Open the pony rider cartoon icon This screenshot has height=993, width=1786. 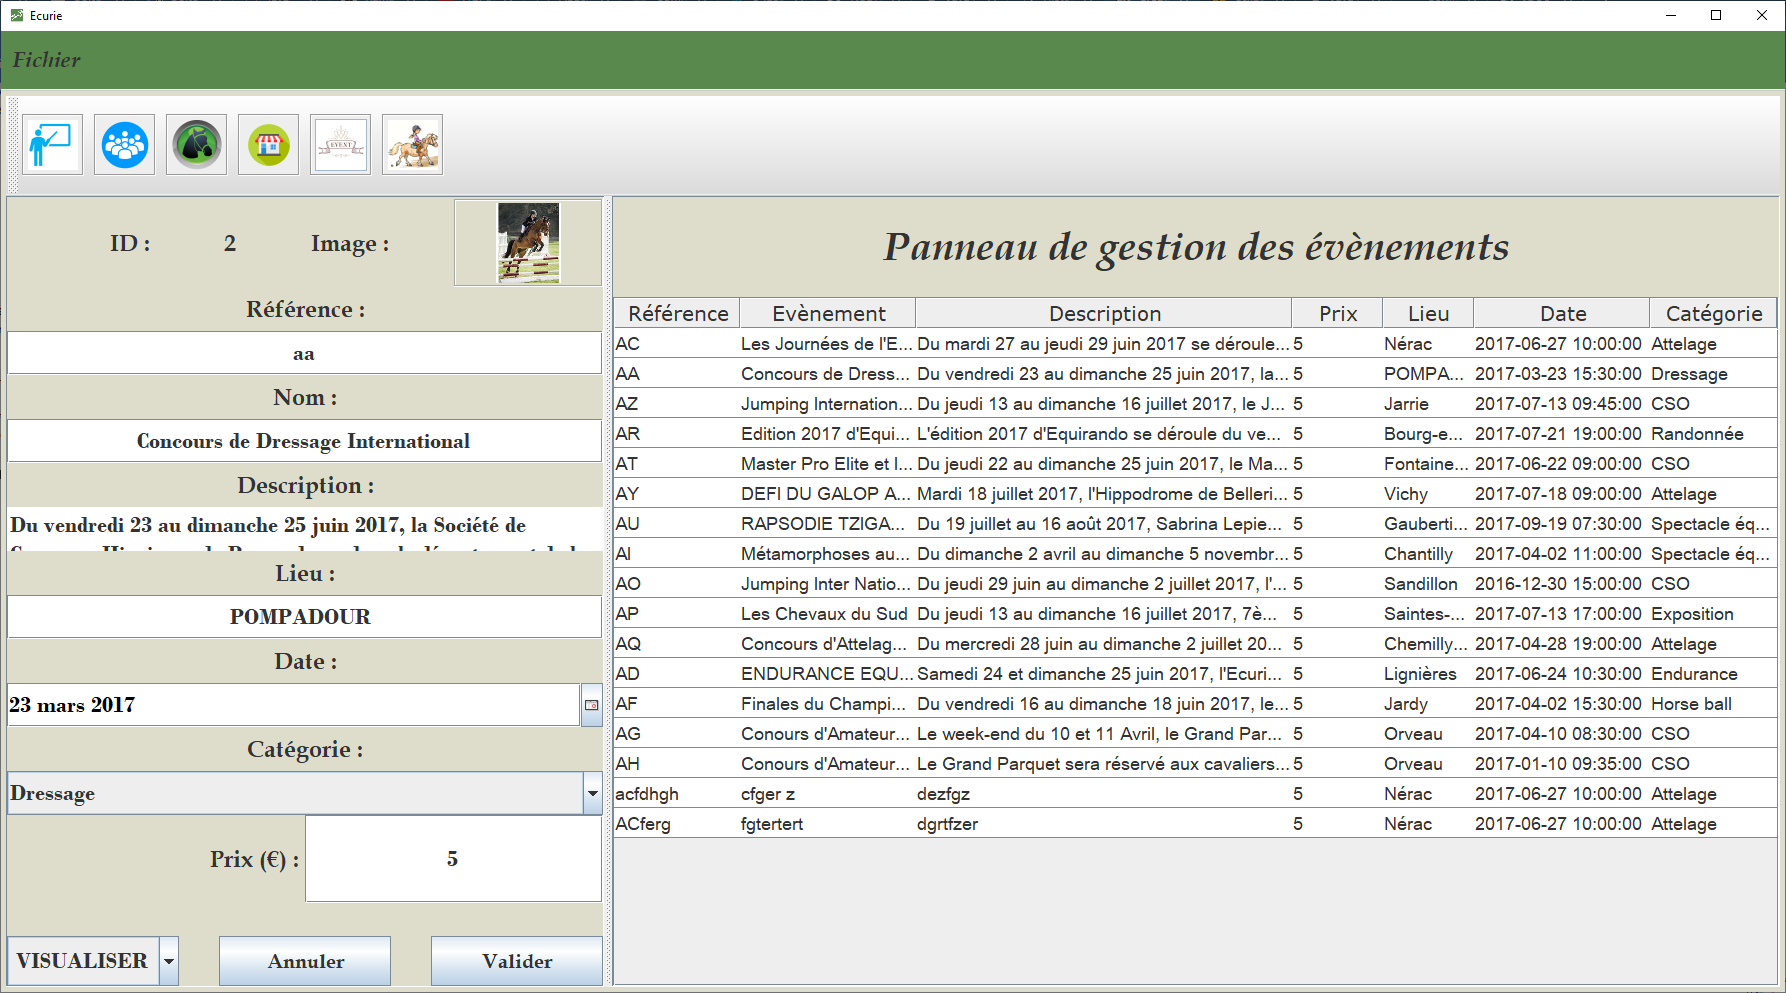tap(412, 145)
